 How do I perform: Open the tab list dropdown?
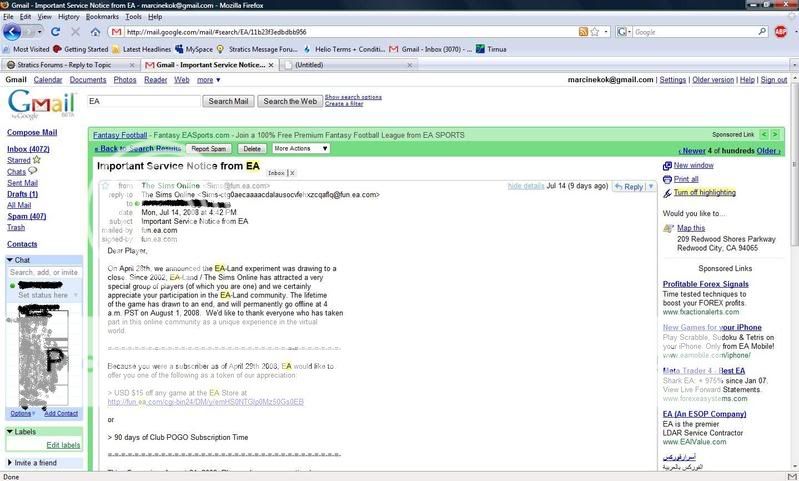(x=794, y=65)
